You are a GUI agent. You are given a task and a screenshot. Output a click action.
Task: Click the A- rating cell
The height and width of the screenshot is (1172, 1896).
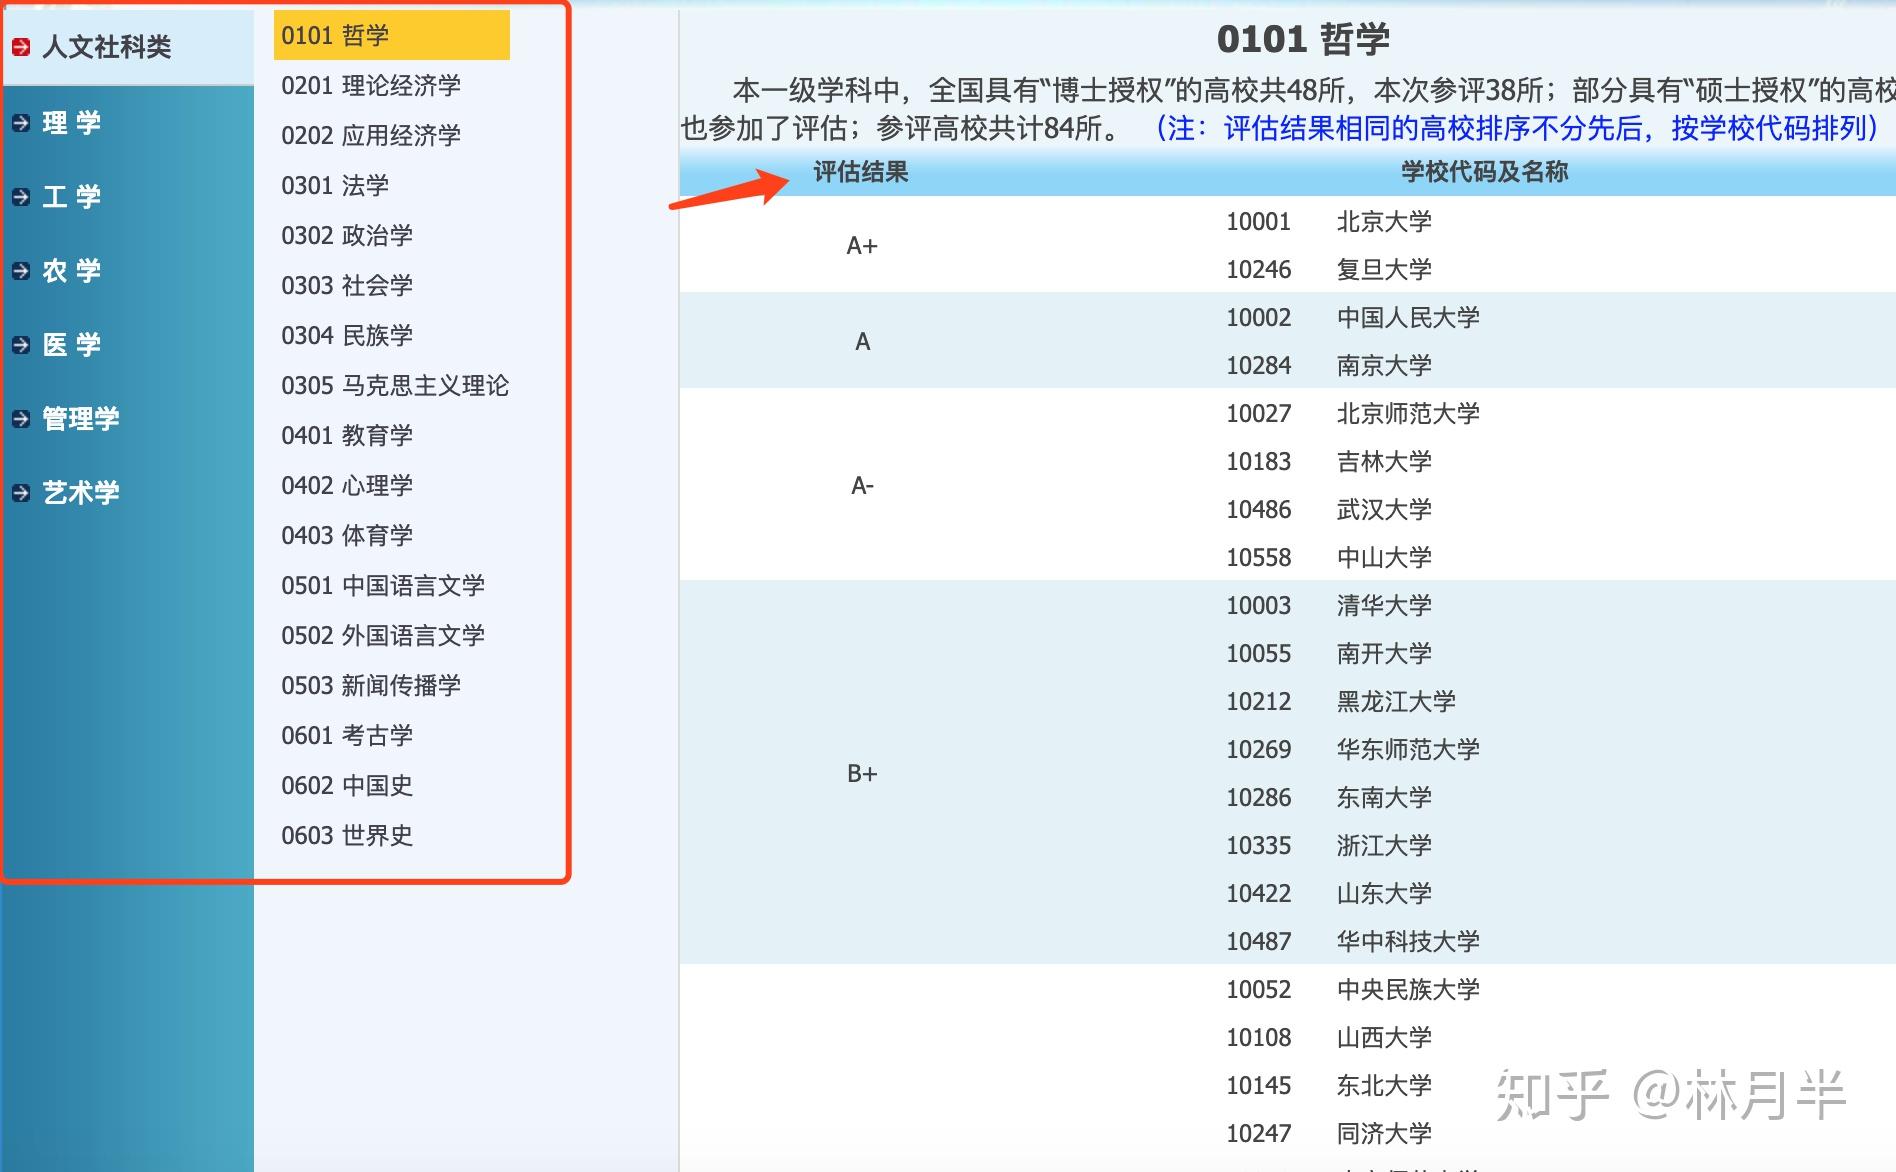coord(862,485)
